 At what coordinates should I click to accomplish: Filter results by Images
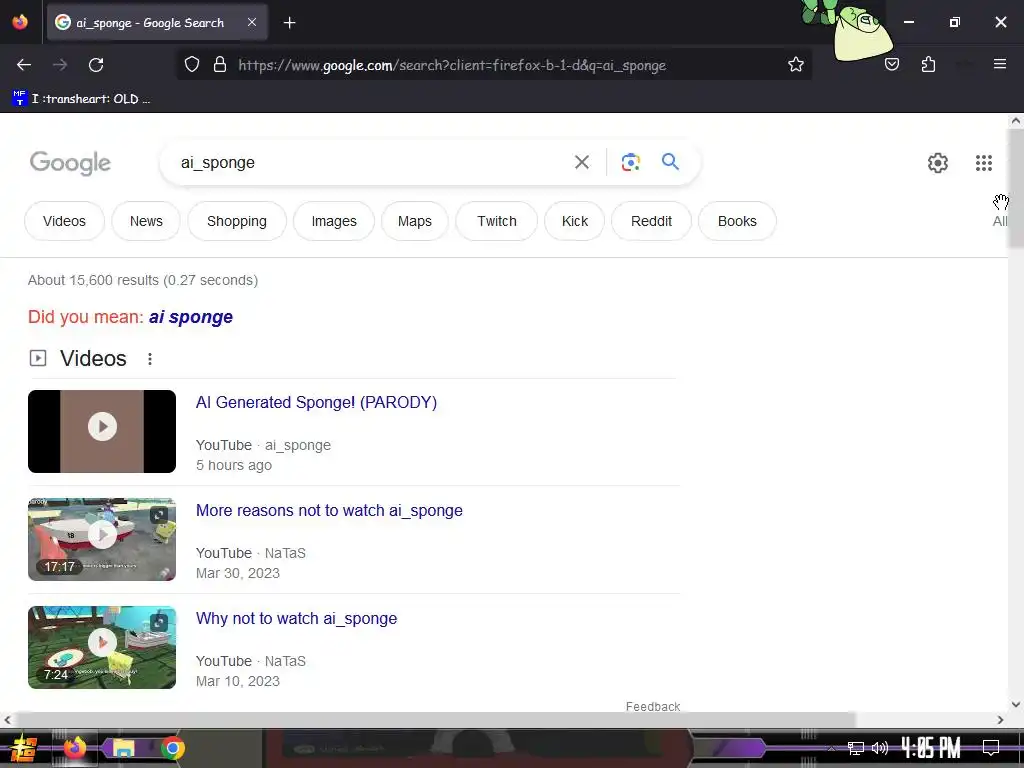[334, 221]
